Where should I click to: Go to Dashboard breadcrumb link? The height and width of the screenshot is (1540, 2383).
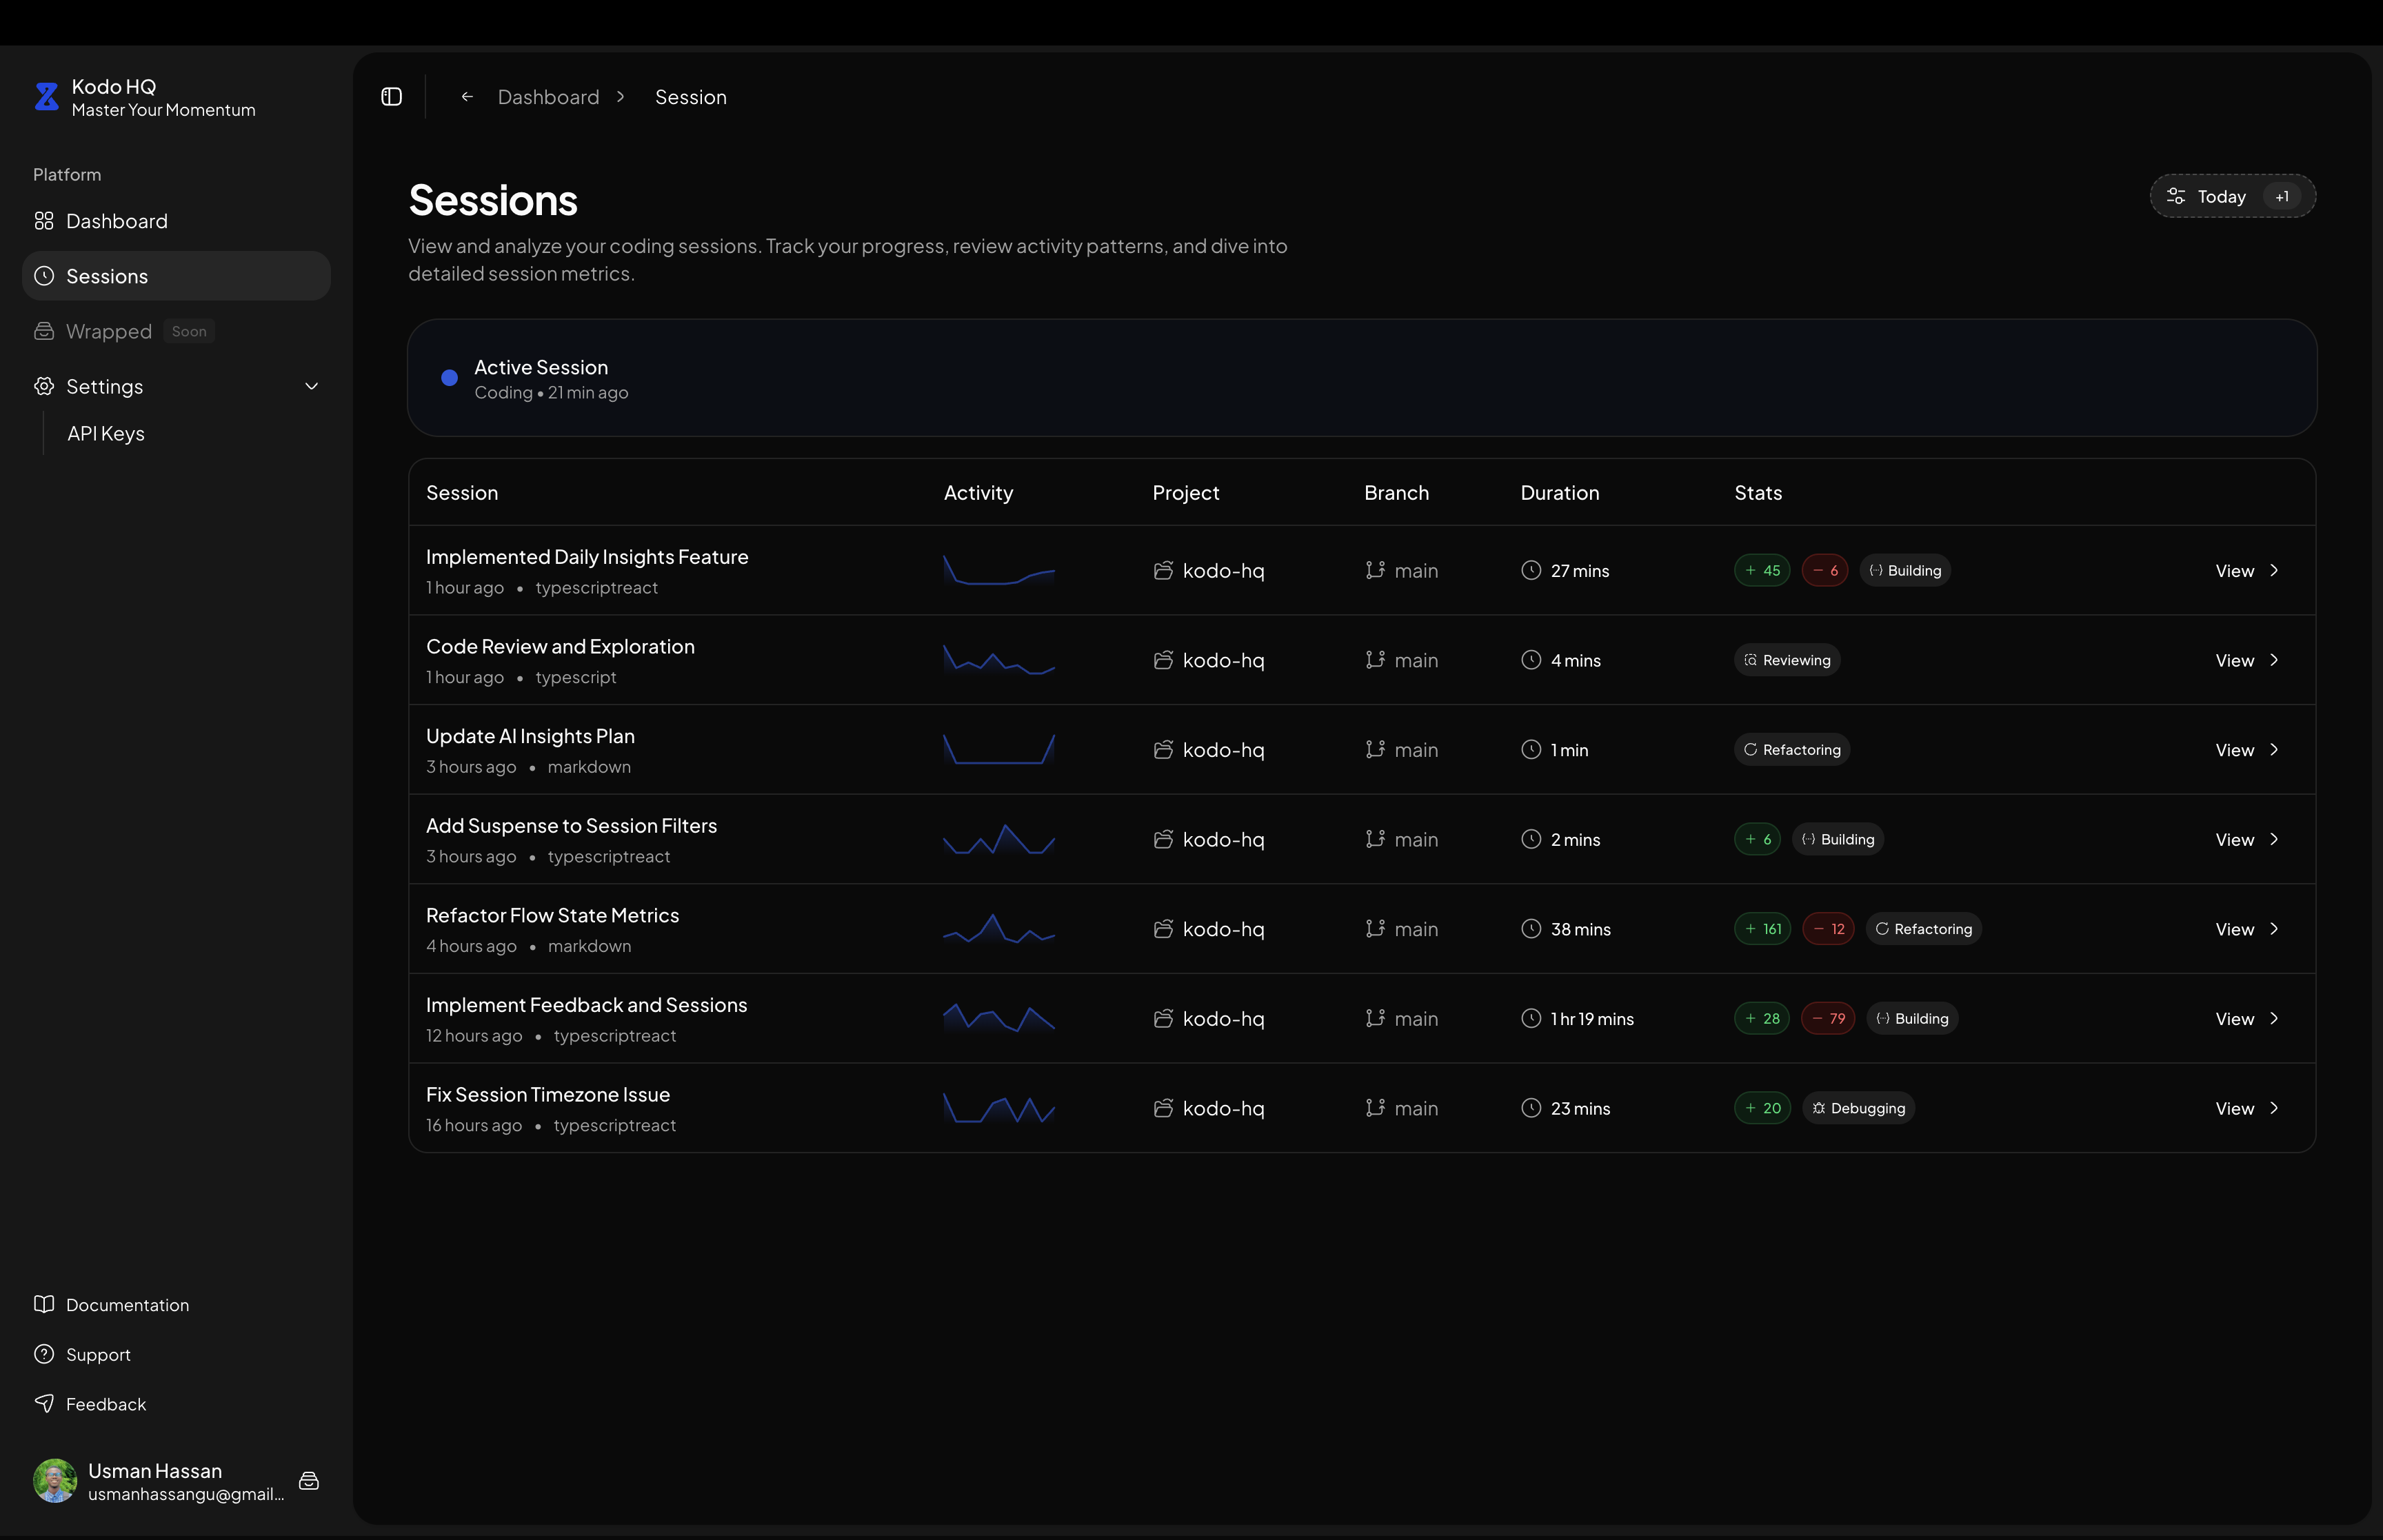tap(548, 97)
